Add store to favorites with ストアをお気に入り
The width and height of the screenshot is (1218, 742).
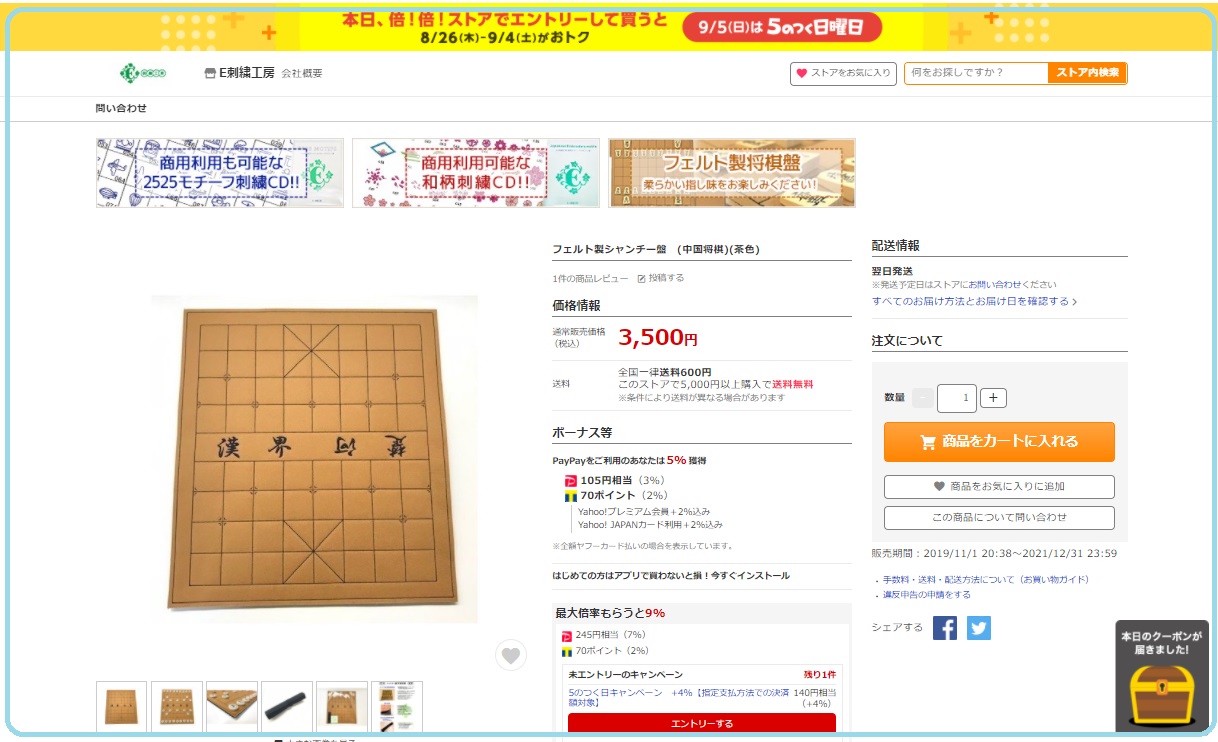point(842,73)
